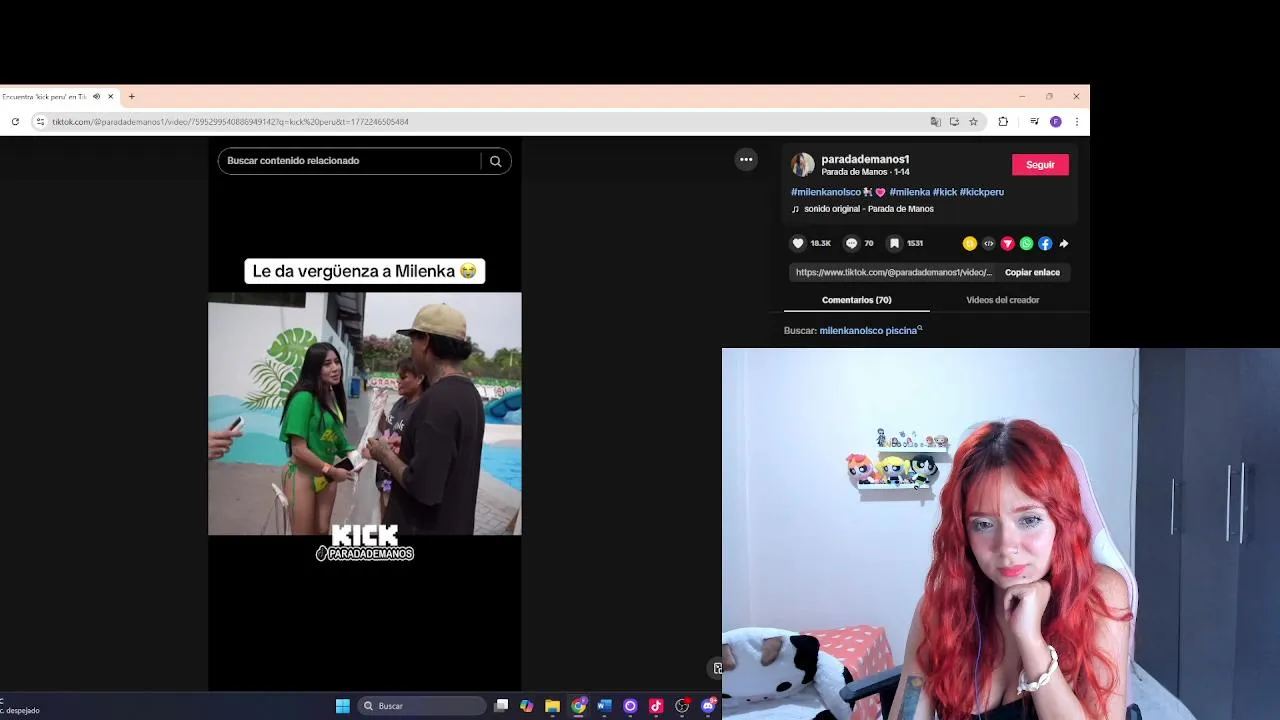Click the TikTok video player

click(x=365, y=414)
